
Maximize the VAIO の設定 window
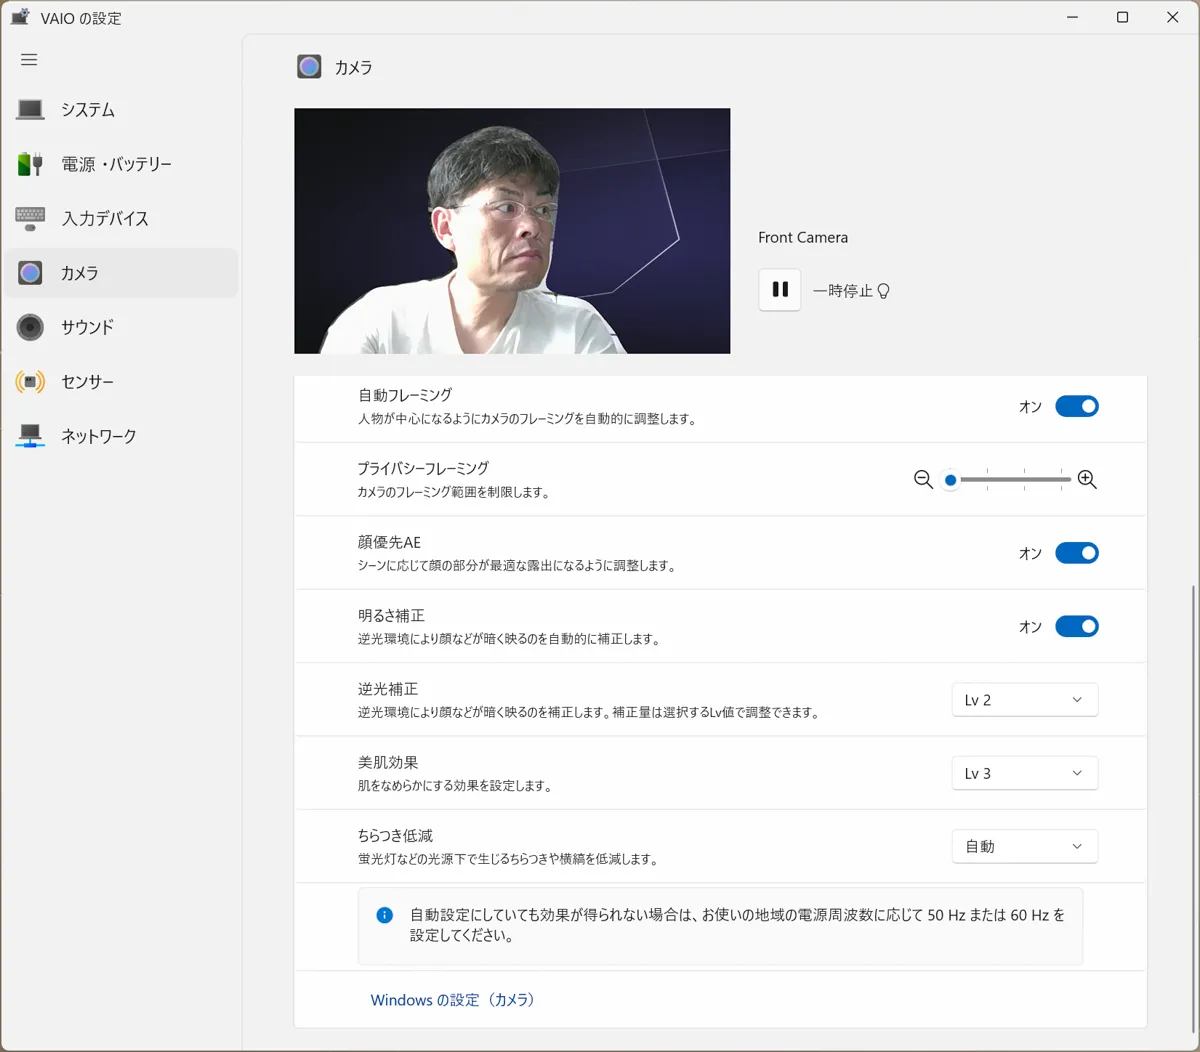point(1122,17)
